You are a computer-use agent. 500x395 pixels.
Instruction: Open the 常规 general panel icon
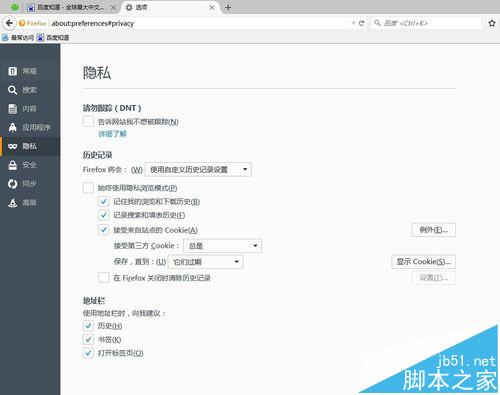coord(12,71)
